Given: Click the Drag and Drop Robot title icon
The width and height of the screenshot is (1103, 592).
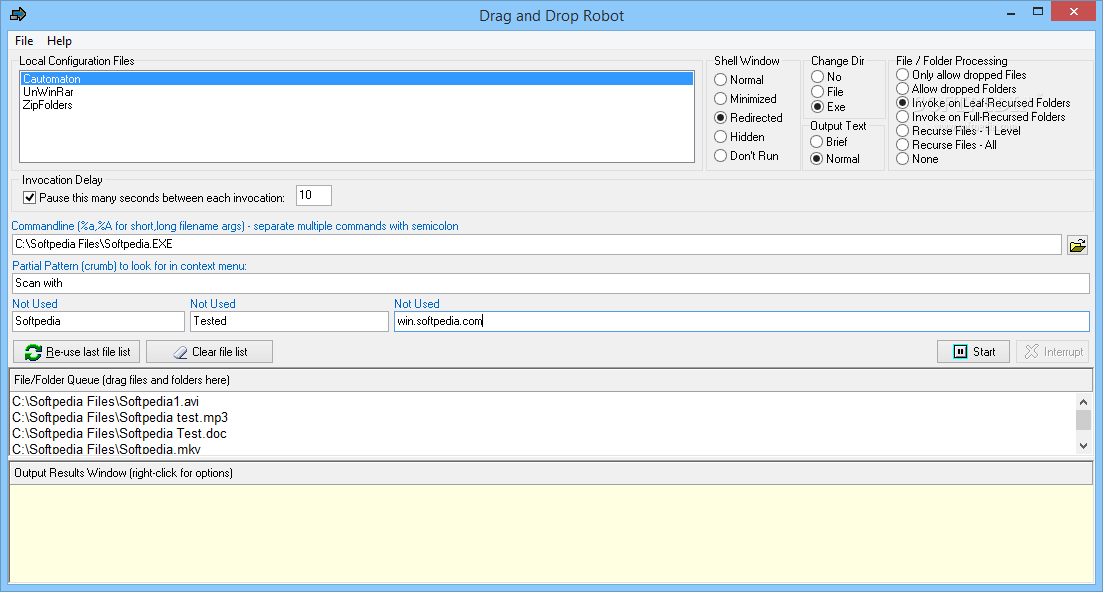Looking at the screenshot, I should pos(18,14).
